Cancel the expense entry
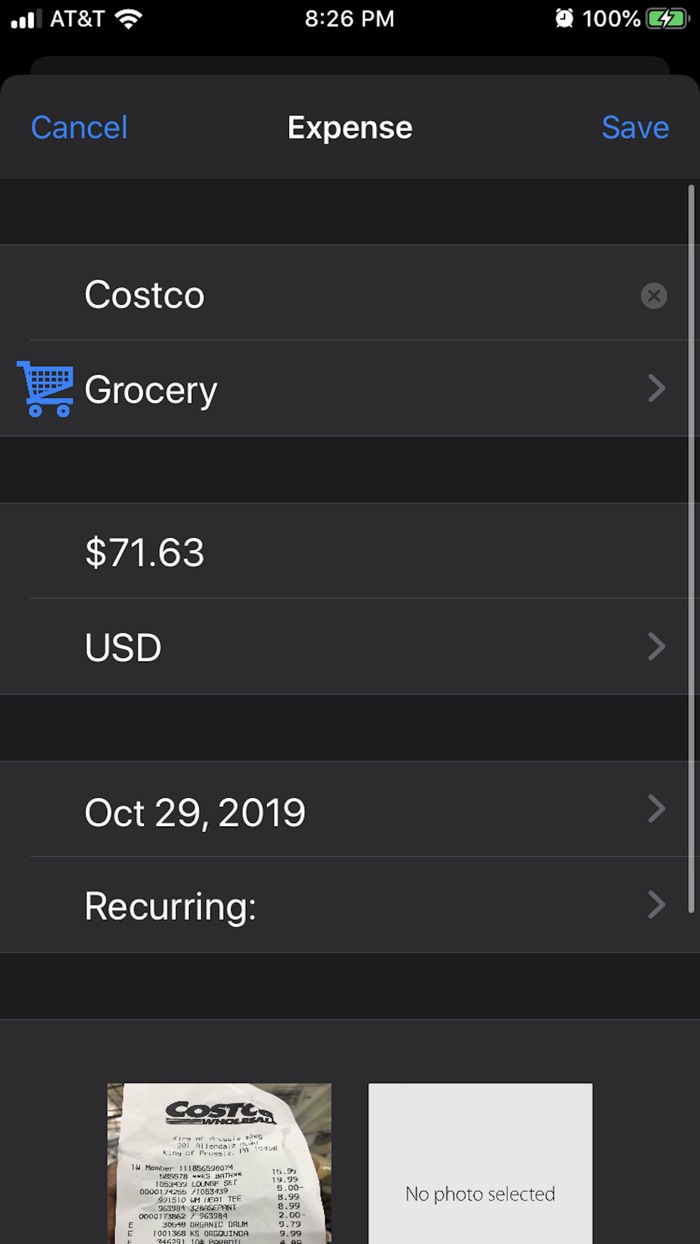The height and width of the screenshot is (1244, 700). [x=79, y=128]
